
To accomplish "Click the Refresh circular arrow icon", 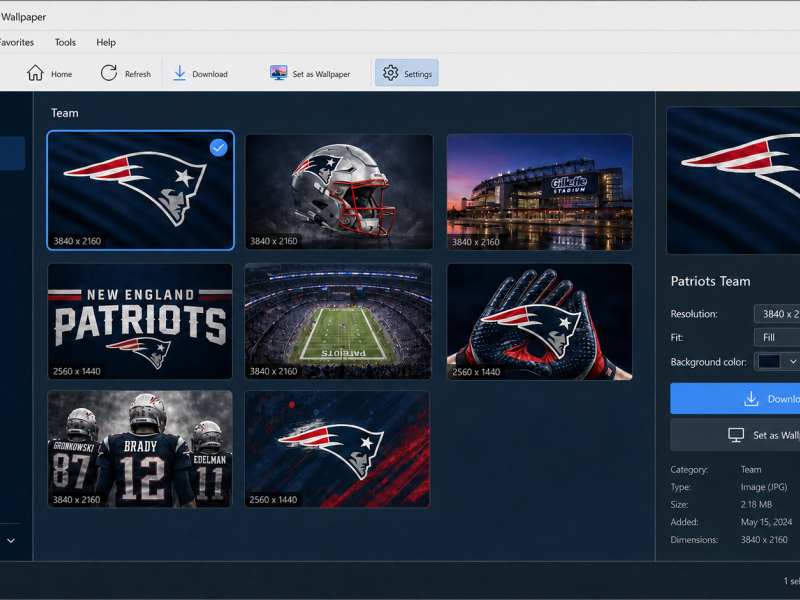I will click(x=109, y=73).
